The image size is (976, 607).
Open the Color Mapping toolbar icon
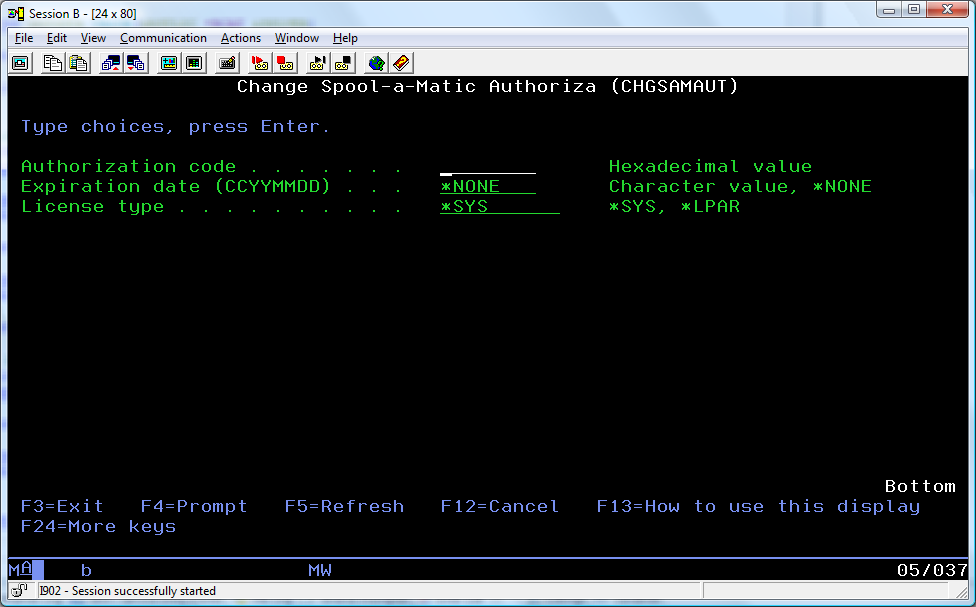coord(194,63)
